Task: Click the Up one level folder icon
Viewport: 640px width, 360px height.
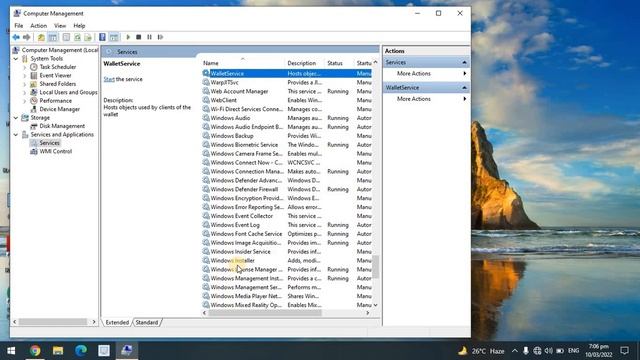Action: point(41,37)
